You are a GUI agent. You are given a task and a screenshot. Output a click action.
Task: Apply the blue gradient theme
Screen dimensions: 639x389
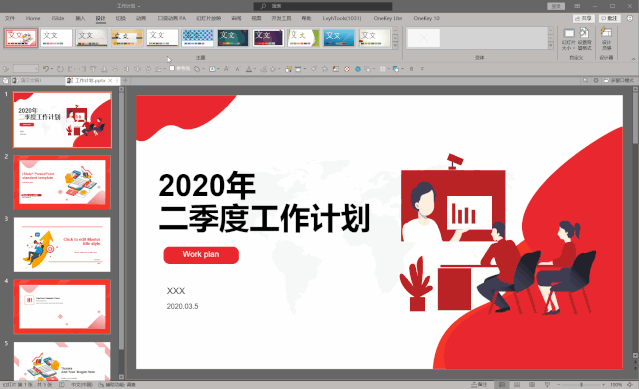[339, 37]
